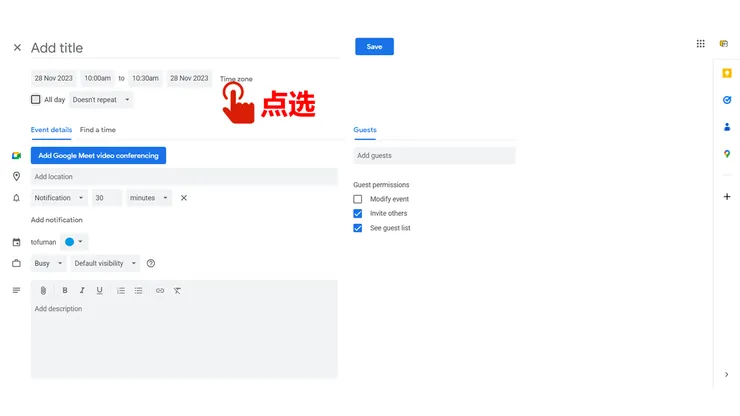Image resolution: width=740 pixels, height=416 pixels.
Task: Open Google apps grid icon
Action: [x=700, y=44]
